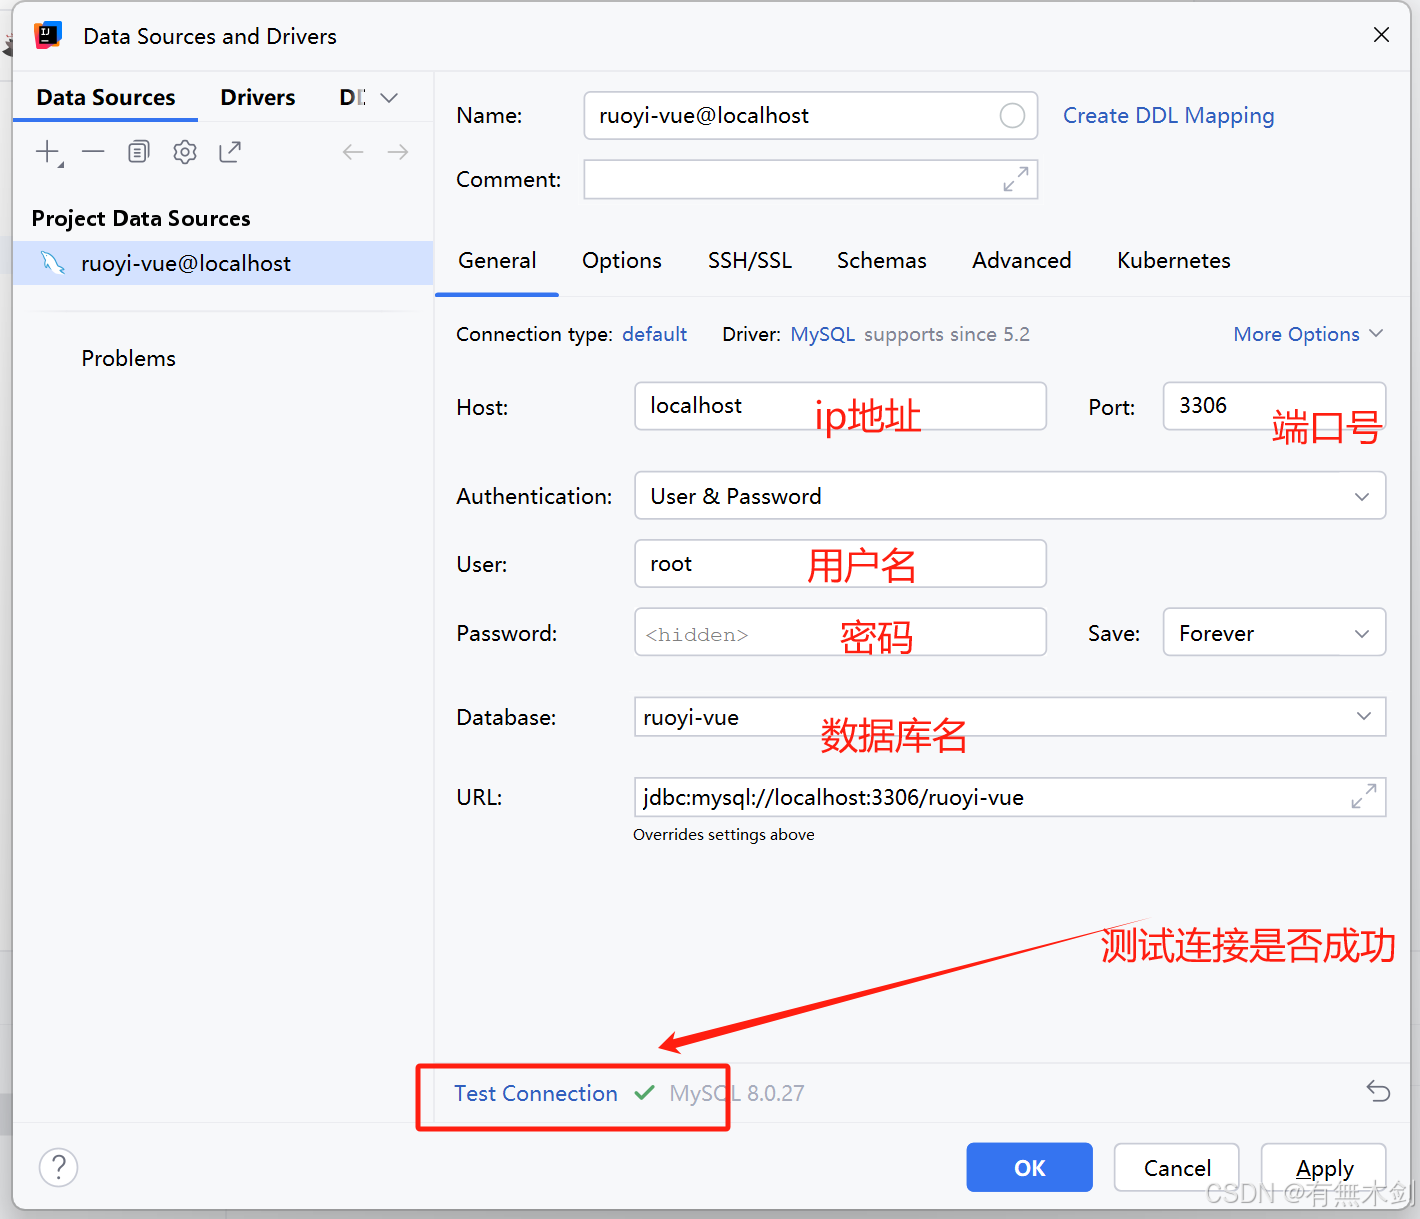Expand More Options menu

[1308, 334]
